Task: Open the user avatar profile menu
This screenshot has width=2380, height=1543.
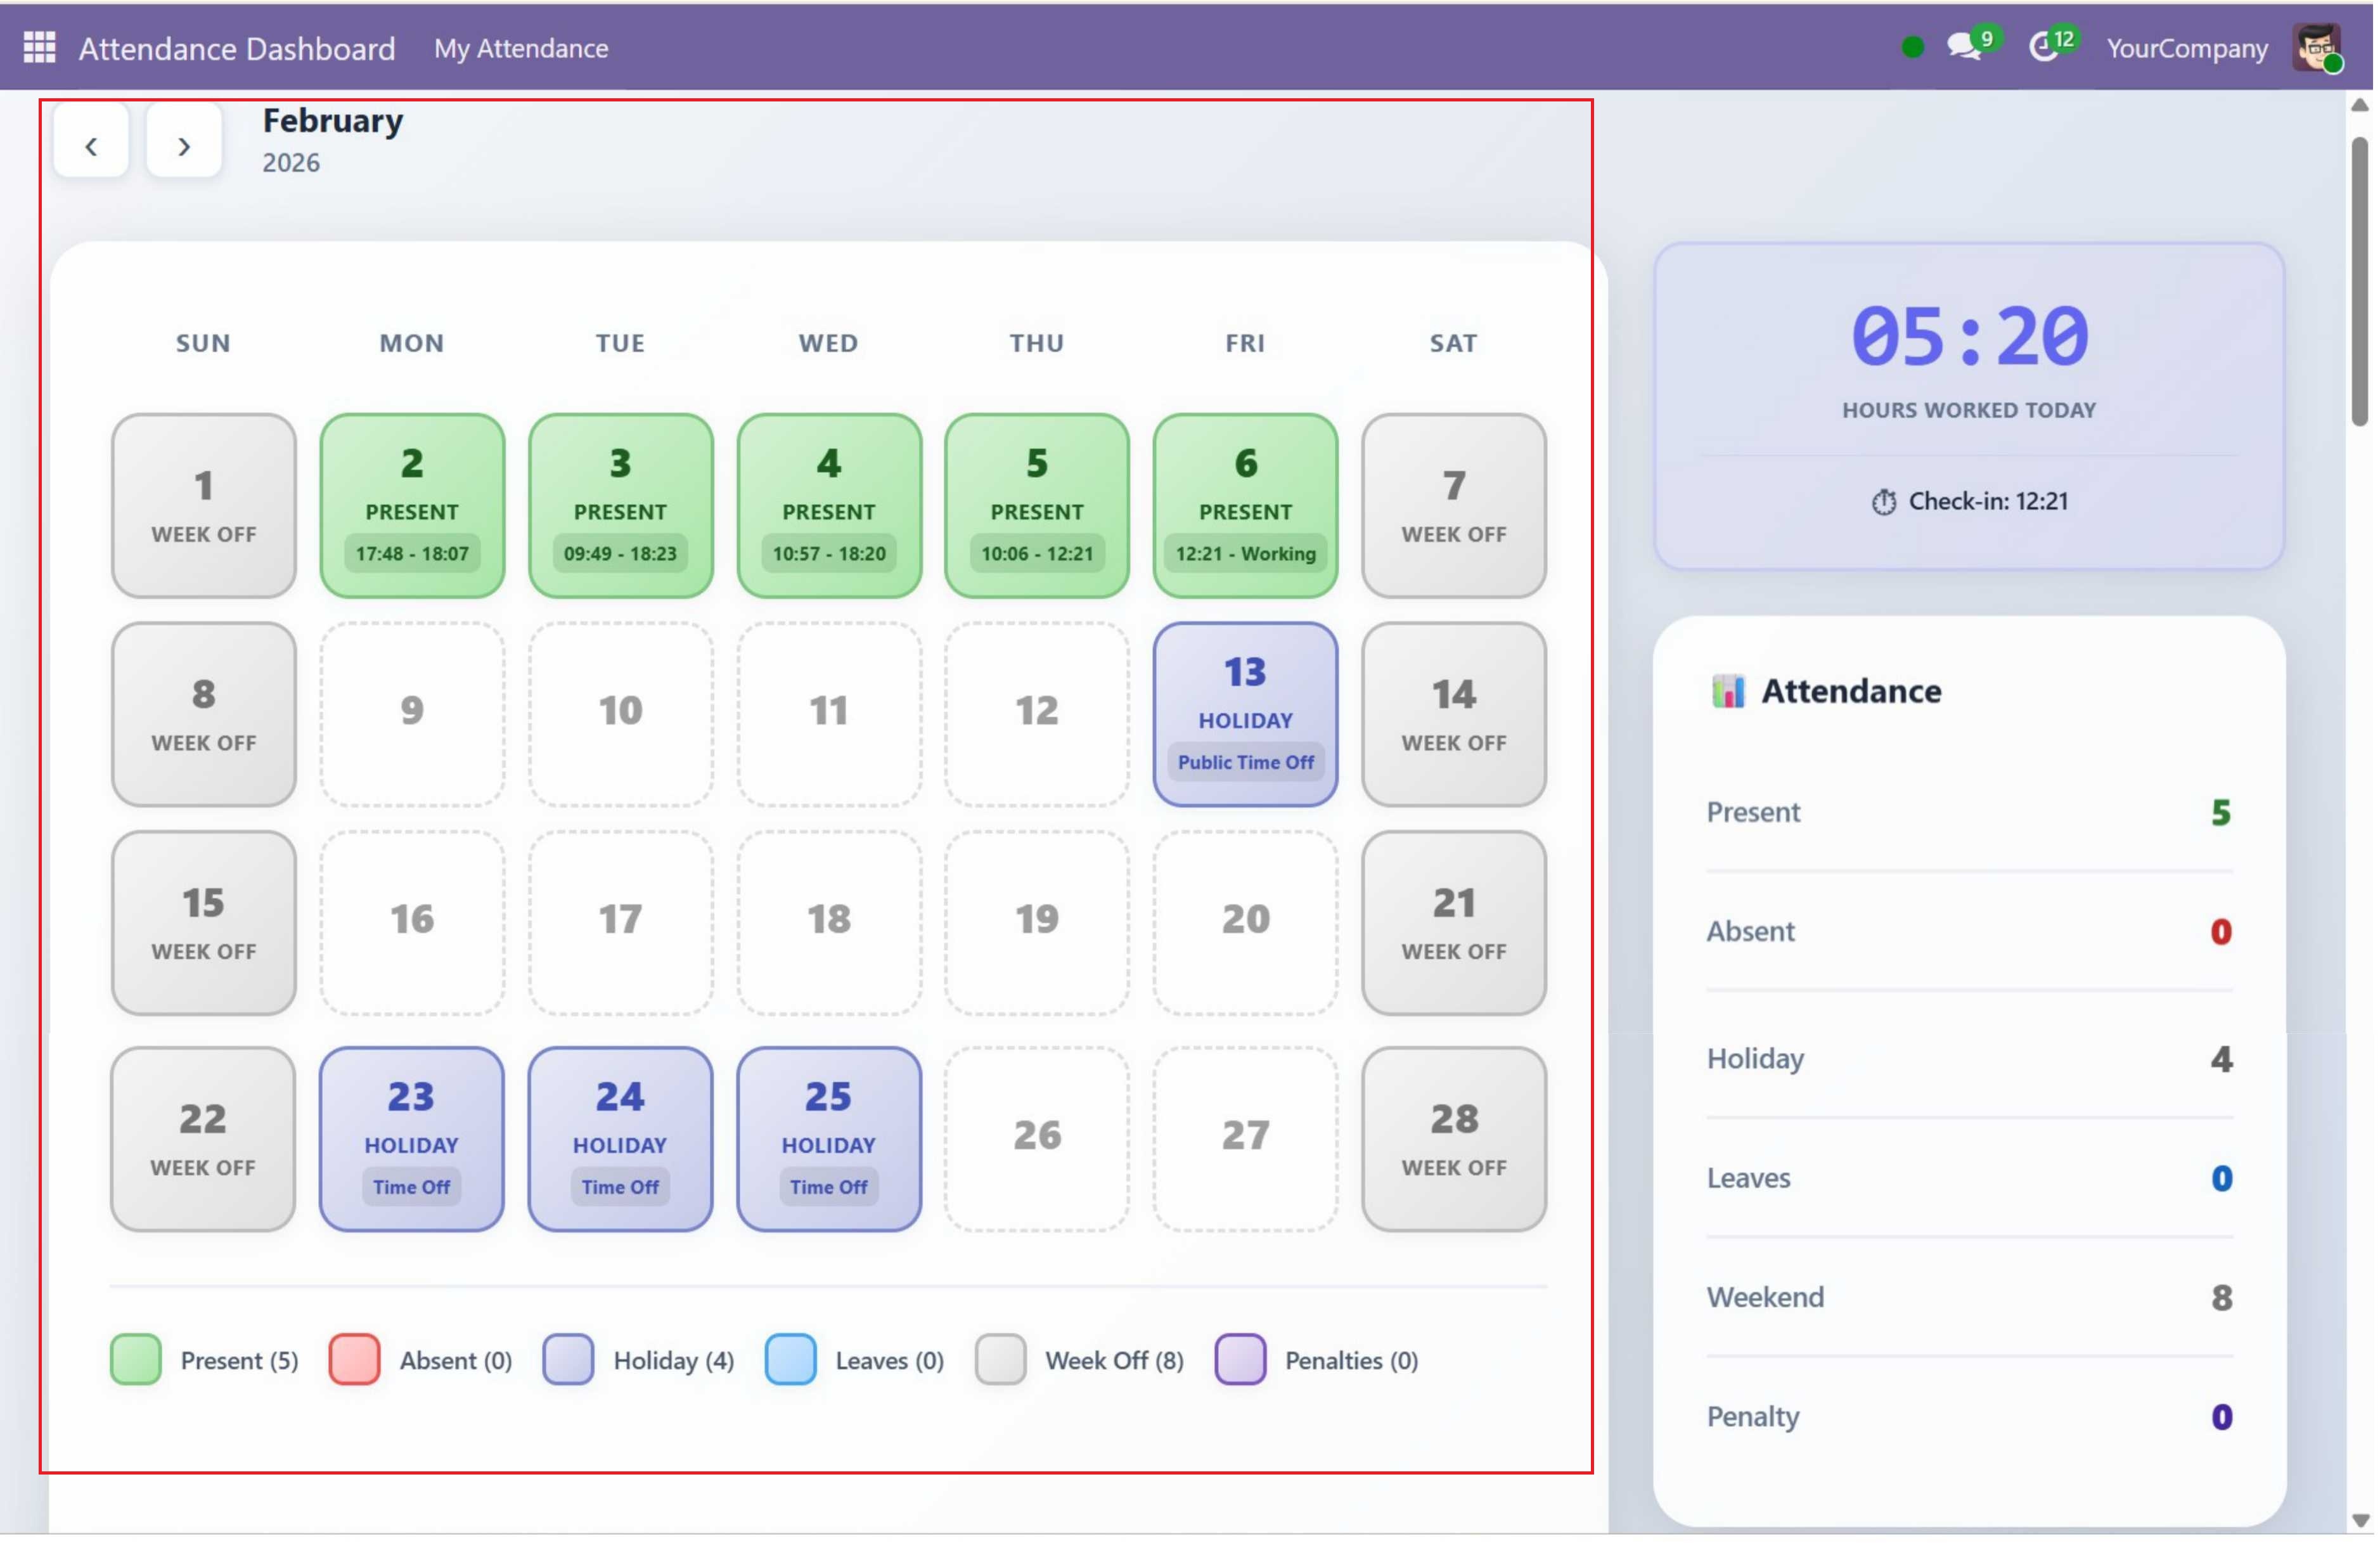Action: click(x=2317, y=47)
